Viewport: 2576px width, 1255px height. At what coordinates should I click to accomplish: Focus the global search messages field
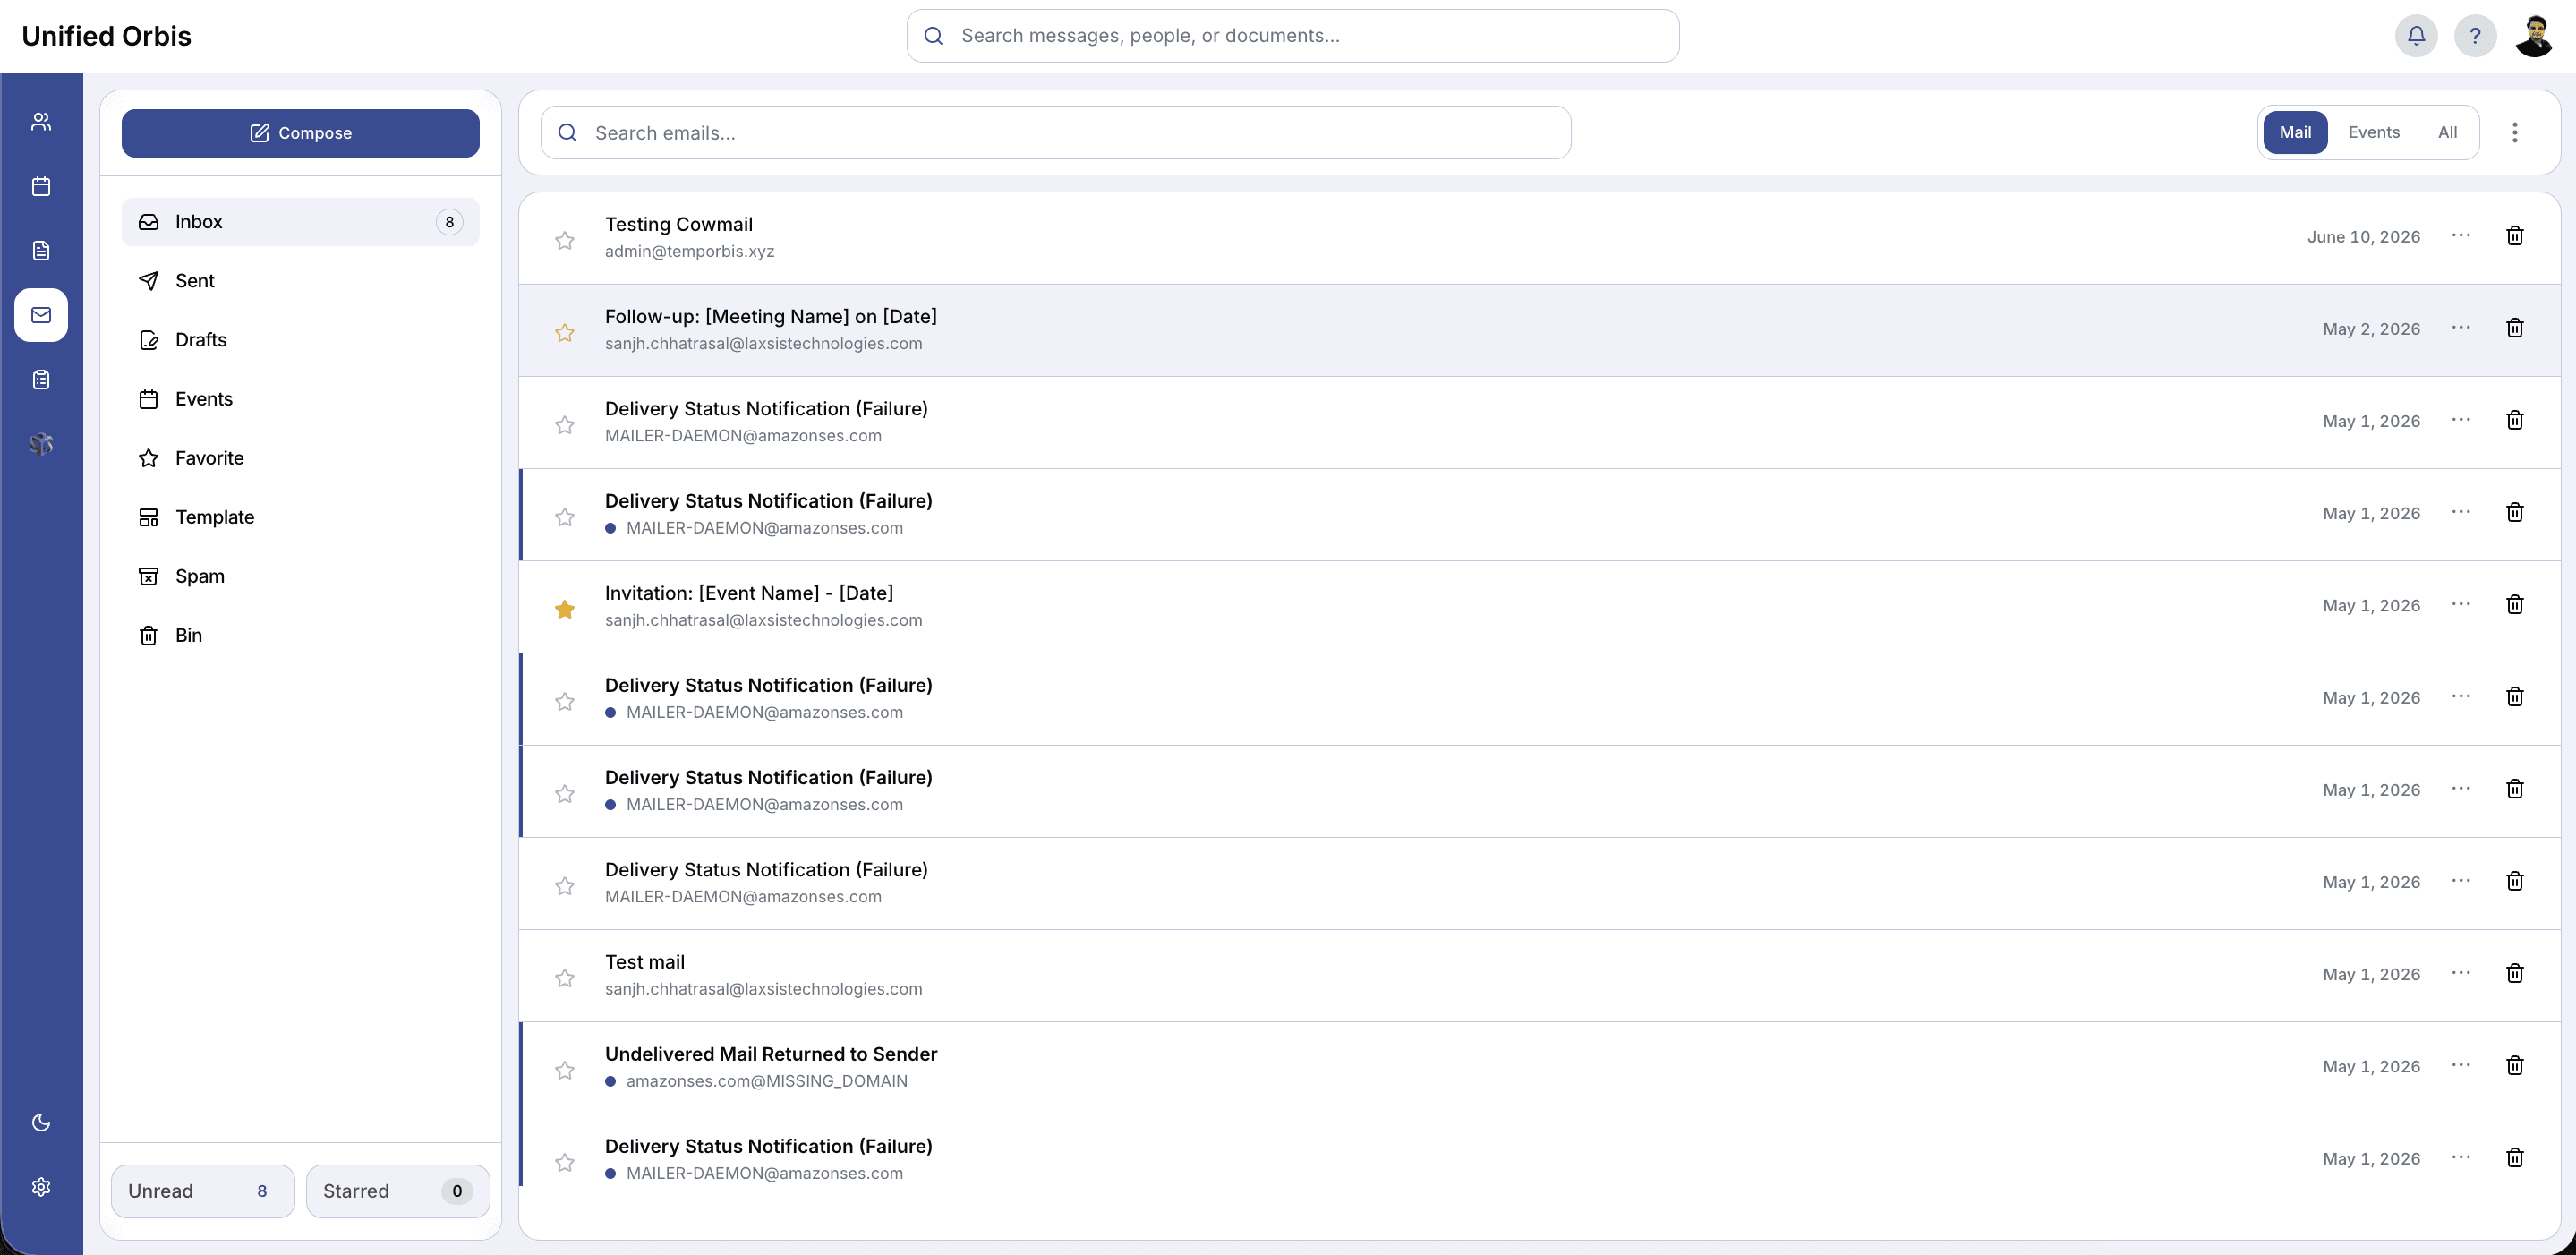coord(1293,36)
